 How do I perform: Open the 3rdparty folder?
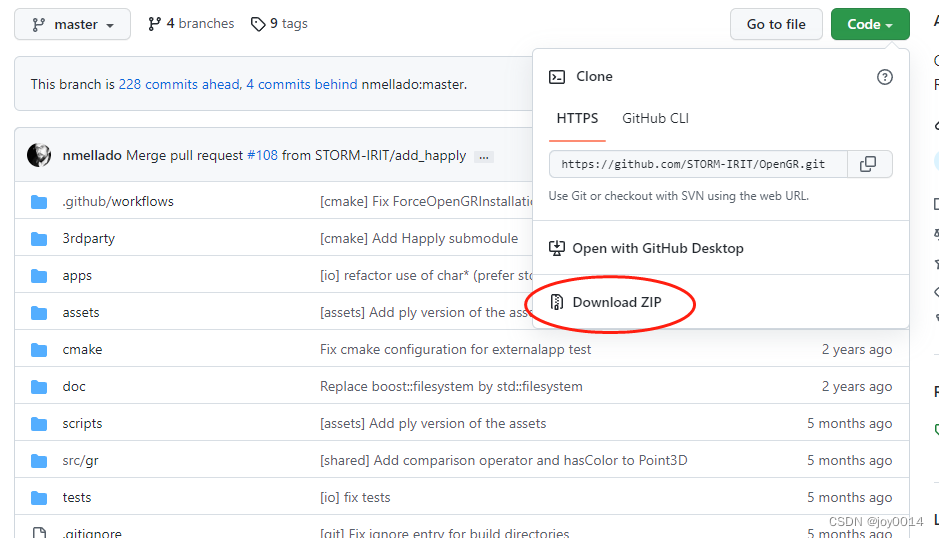(89, 238)
